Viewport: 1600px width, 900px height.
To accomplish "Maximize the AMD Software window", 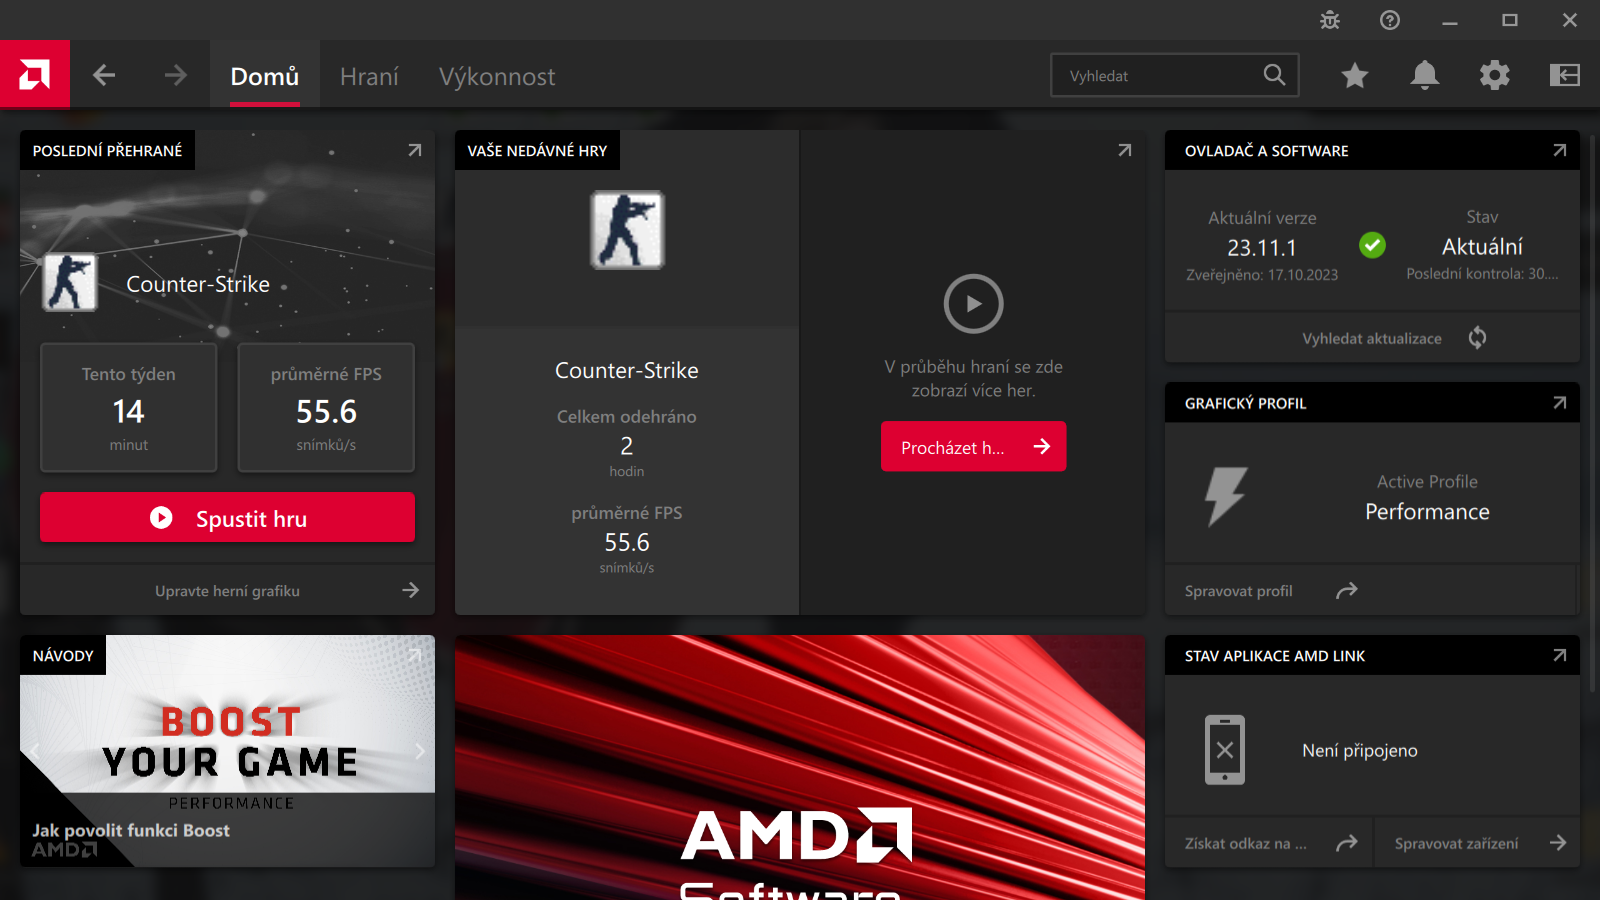I will (x=1510, y=20).
